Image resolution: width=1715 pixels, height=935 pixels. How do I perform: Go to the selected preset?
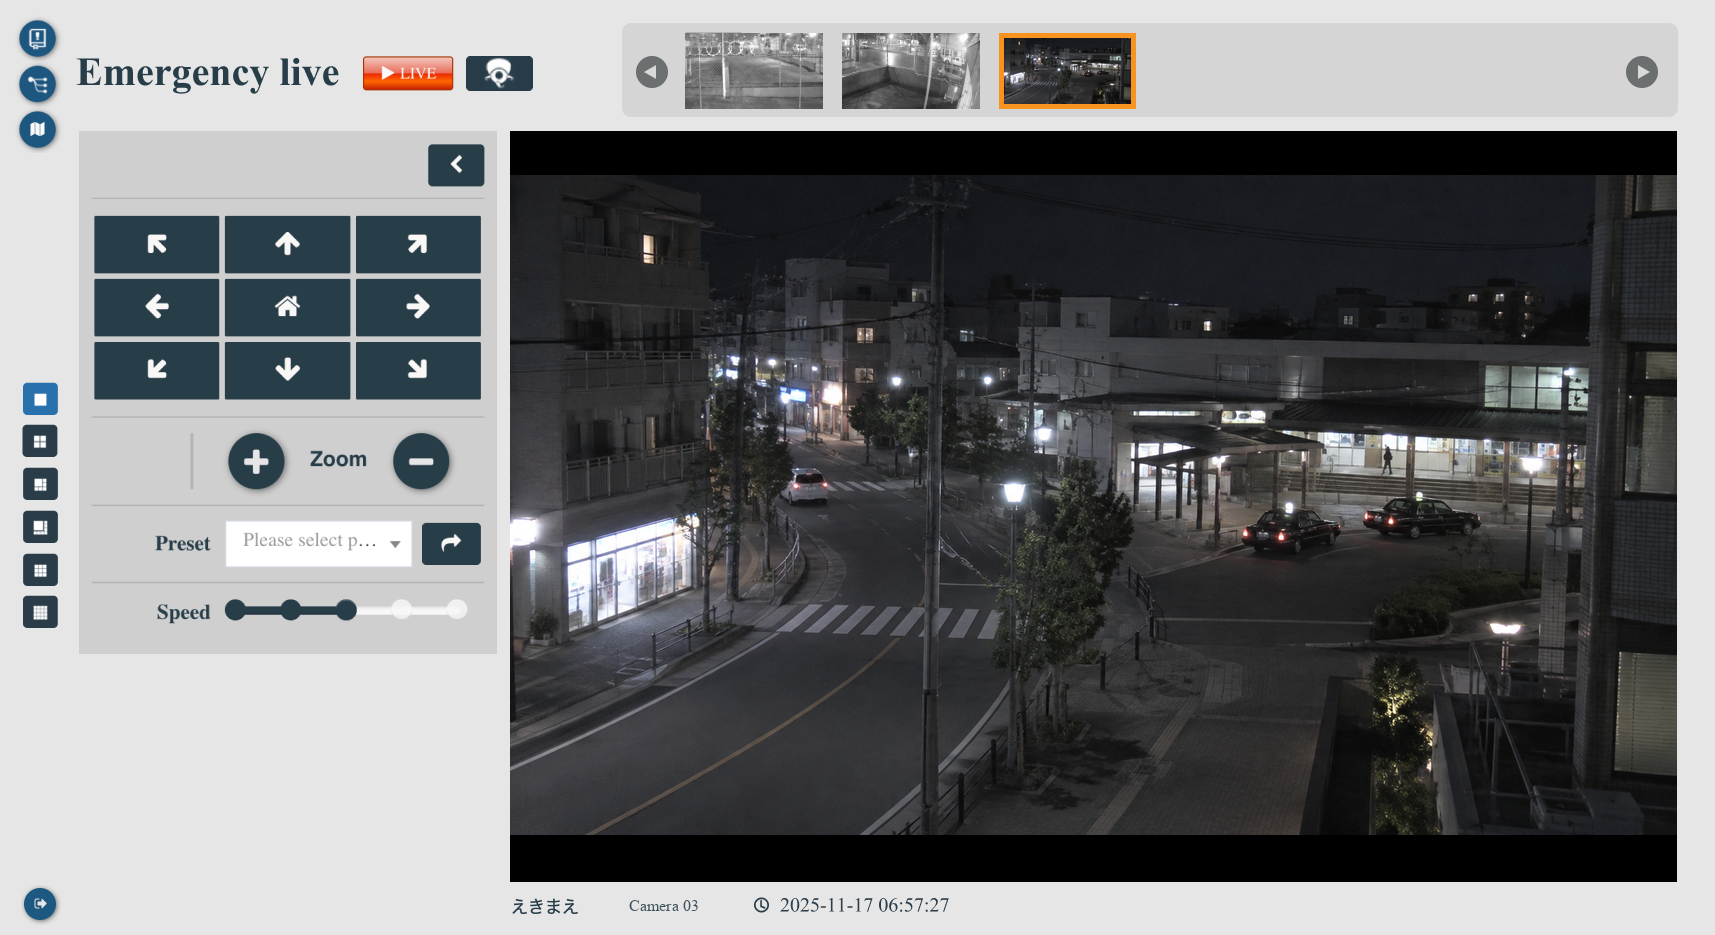[451, 543]
